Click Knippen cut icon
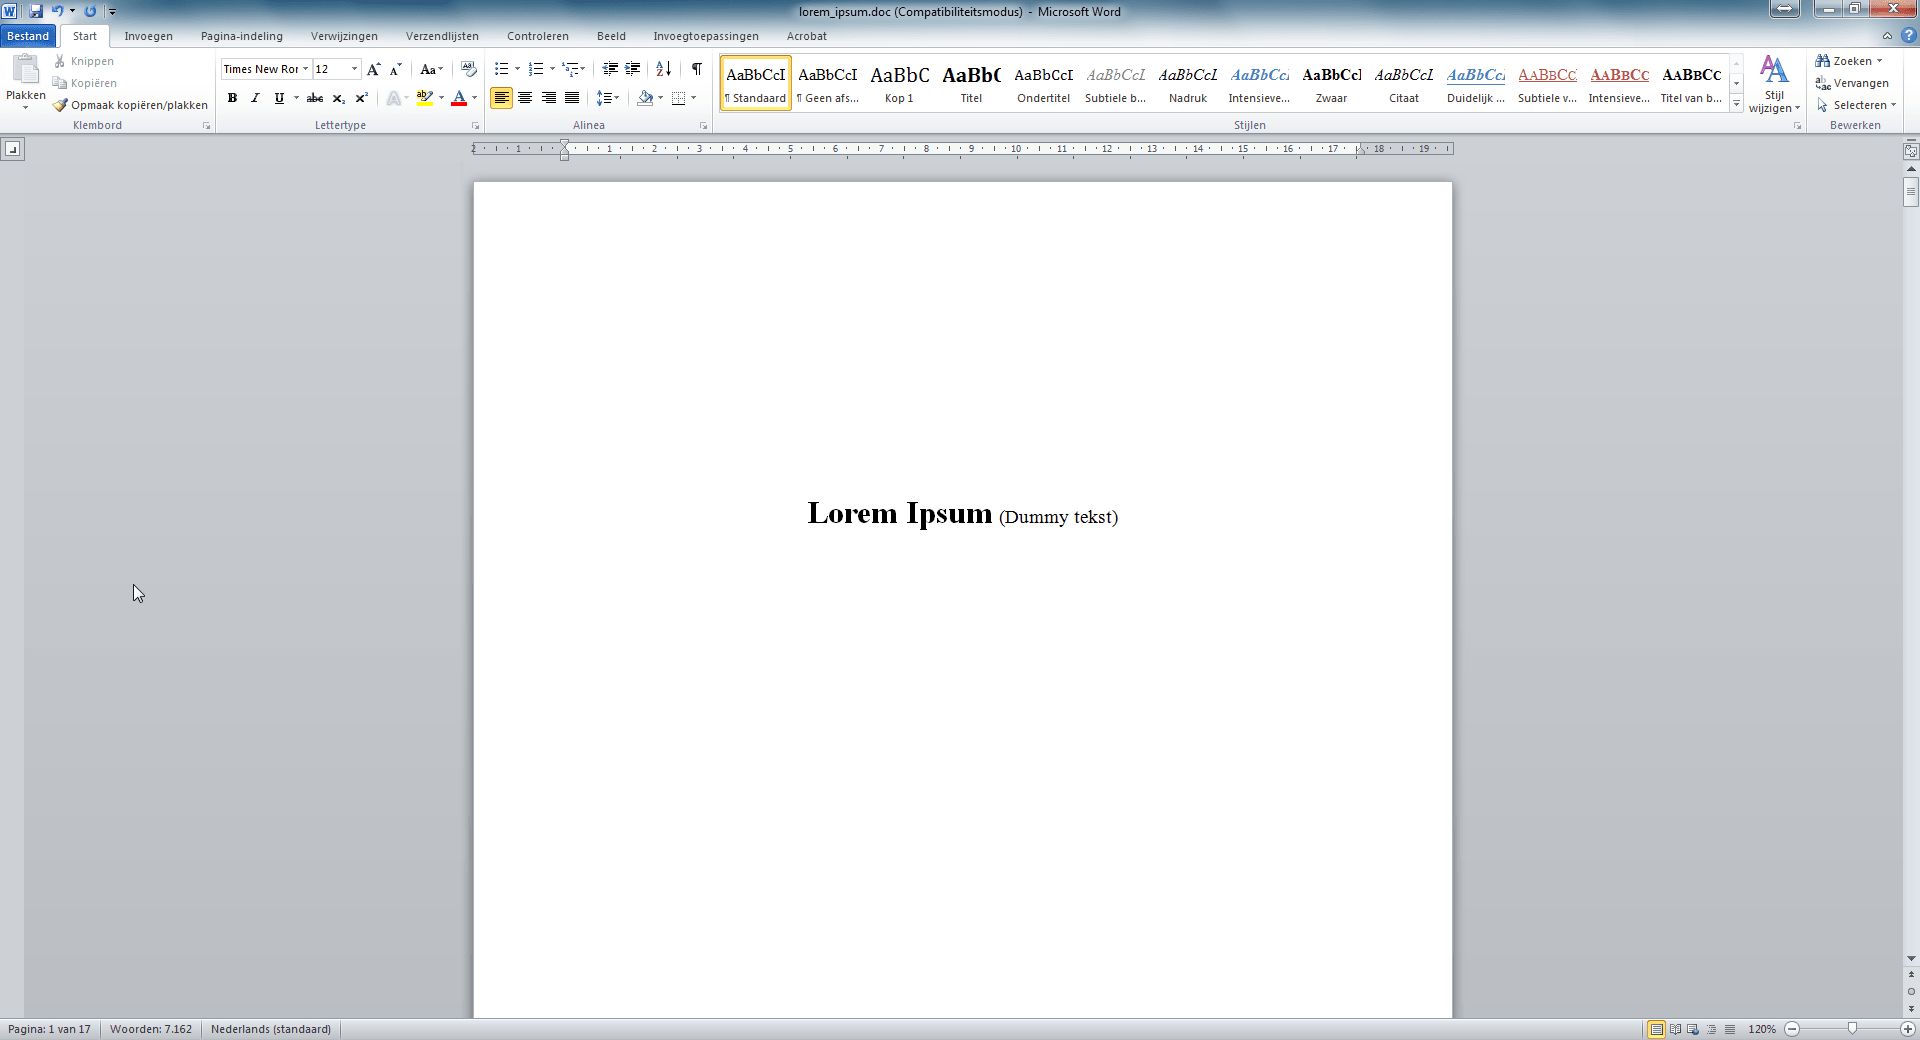 [x=60, y=61]
